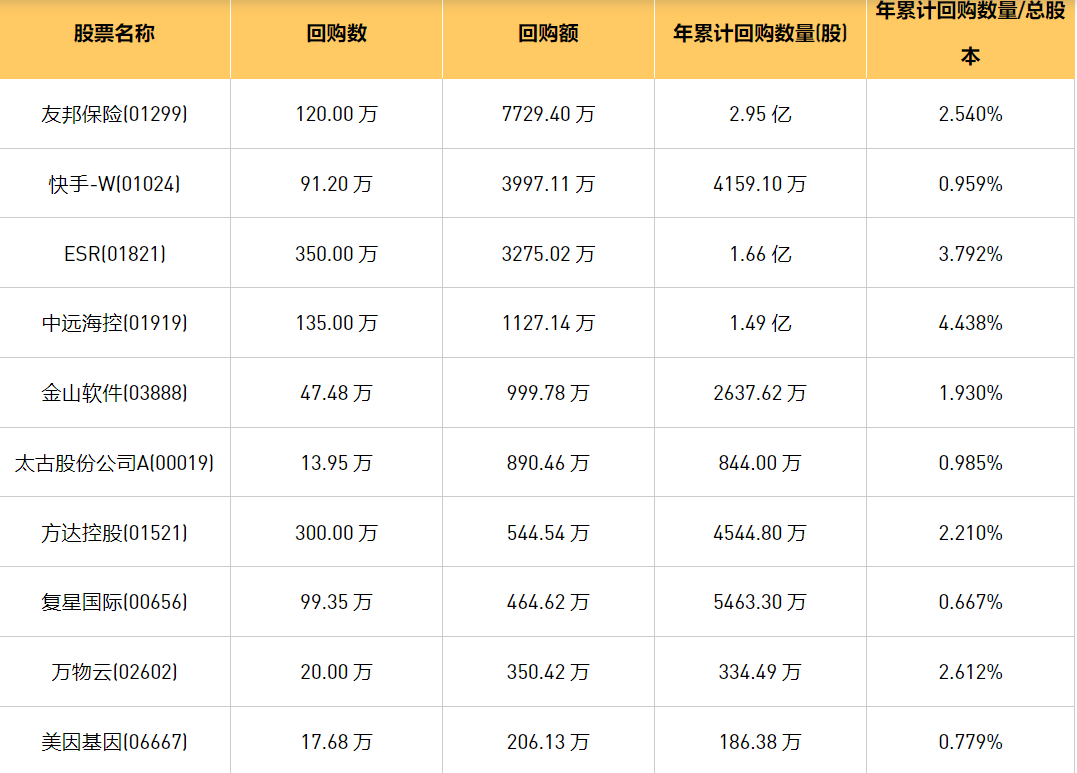Screen dimensions: 1077x773
Task: Click the 1127.14 万 buyback amount cell
Action: coord(548,324)
